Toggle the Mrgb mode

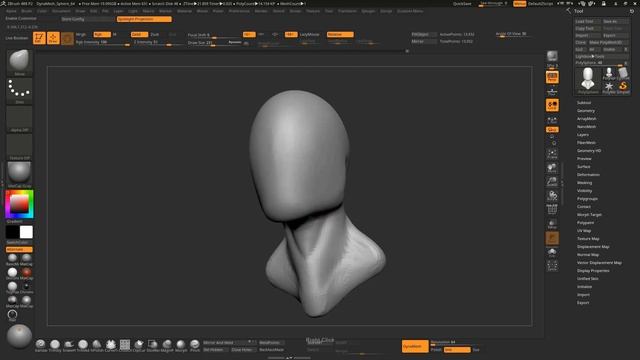81,35
